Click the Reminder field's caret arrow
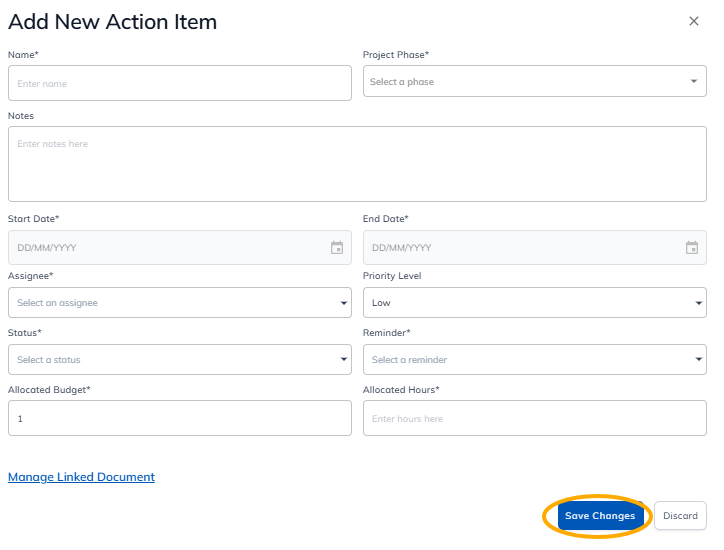 (x=699, y=360)
